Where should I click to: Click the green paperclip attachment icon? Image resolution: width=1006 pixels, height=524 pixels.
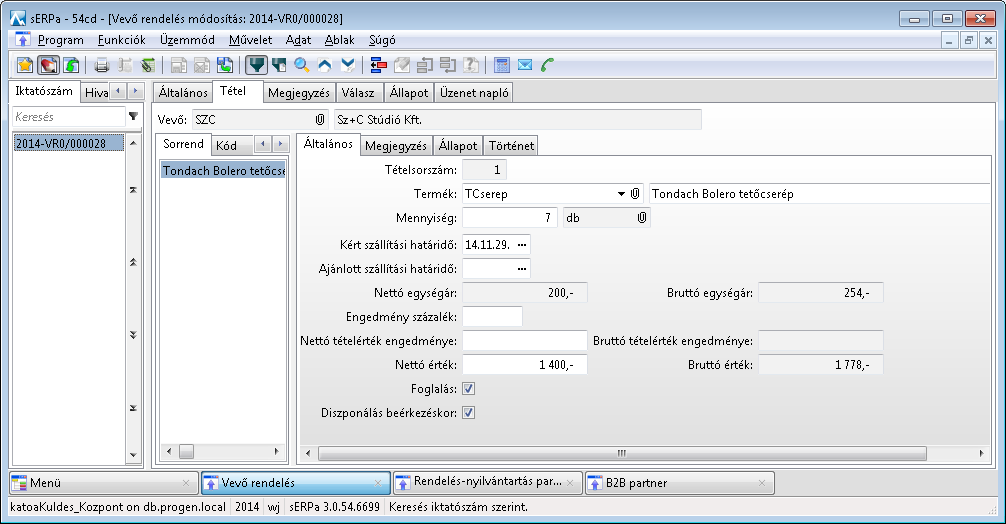(148, 65)
